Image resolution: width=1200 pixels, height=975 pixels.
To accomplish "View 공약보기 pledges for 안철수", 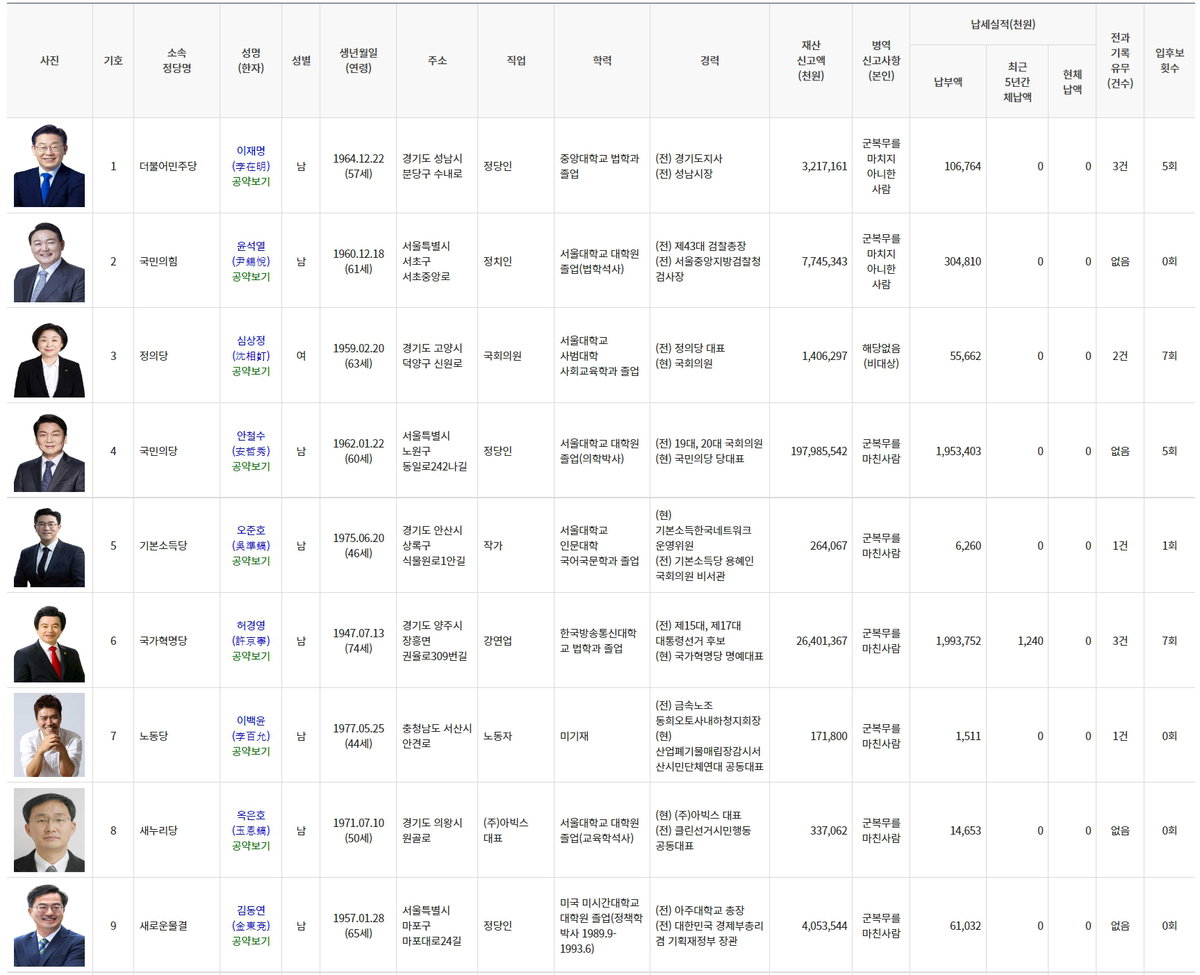I will tap(250, 466).
